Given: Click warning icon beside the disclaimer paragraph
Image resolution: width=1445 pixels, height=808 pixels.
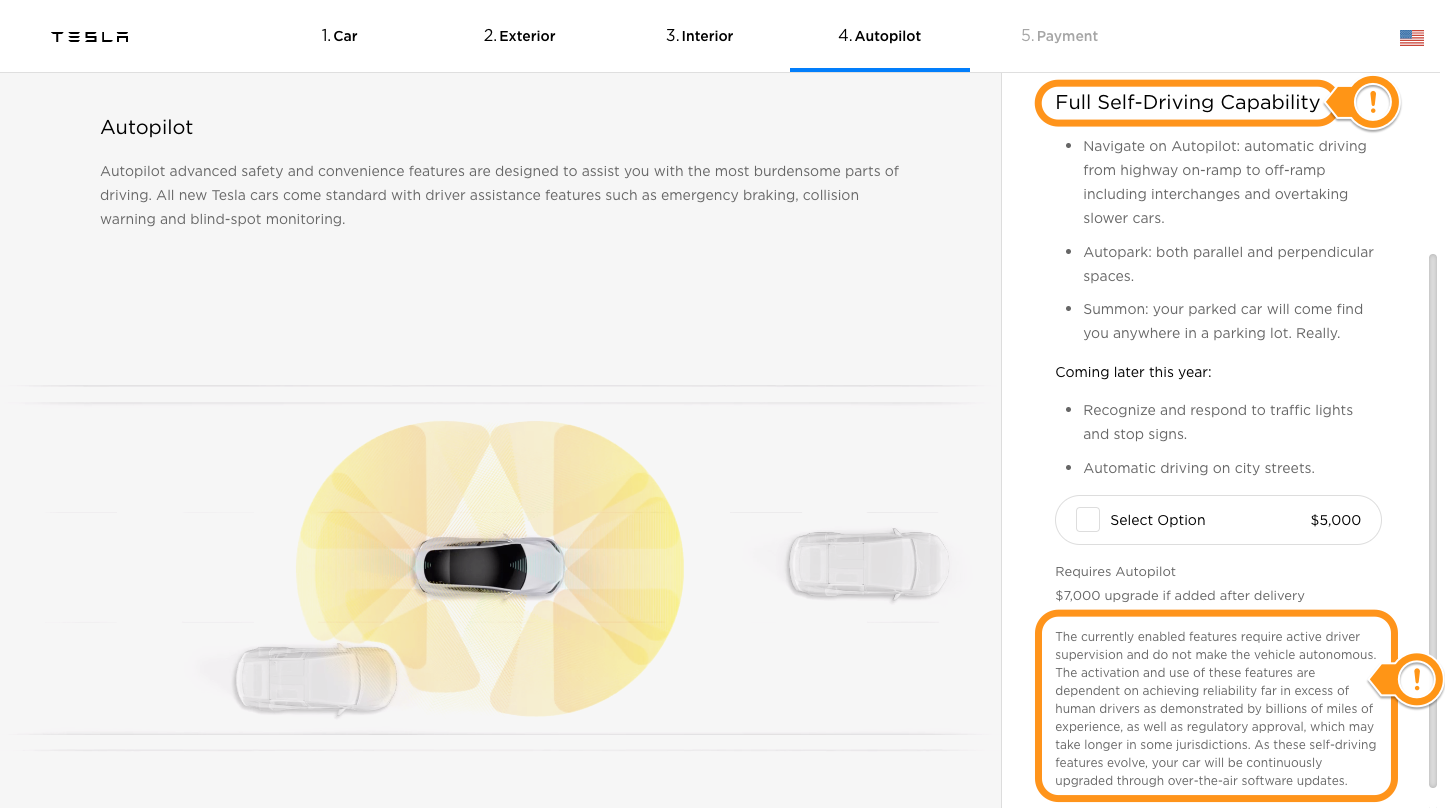Looking at the screenshot, I should click(1416, 681).
